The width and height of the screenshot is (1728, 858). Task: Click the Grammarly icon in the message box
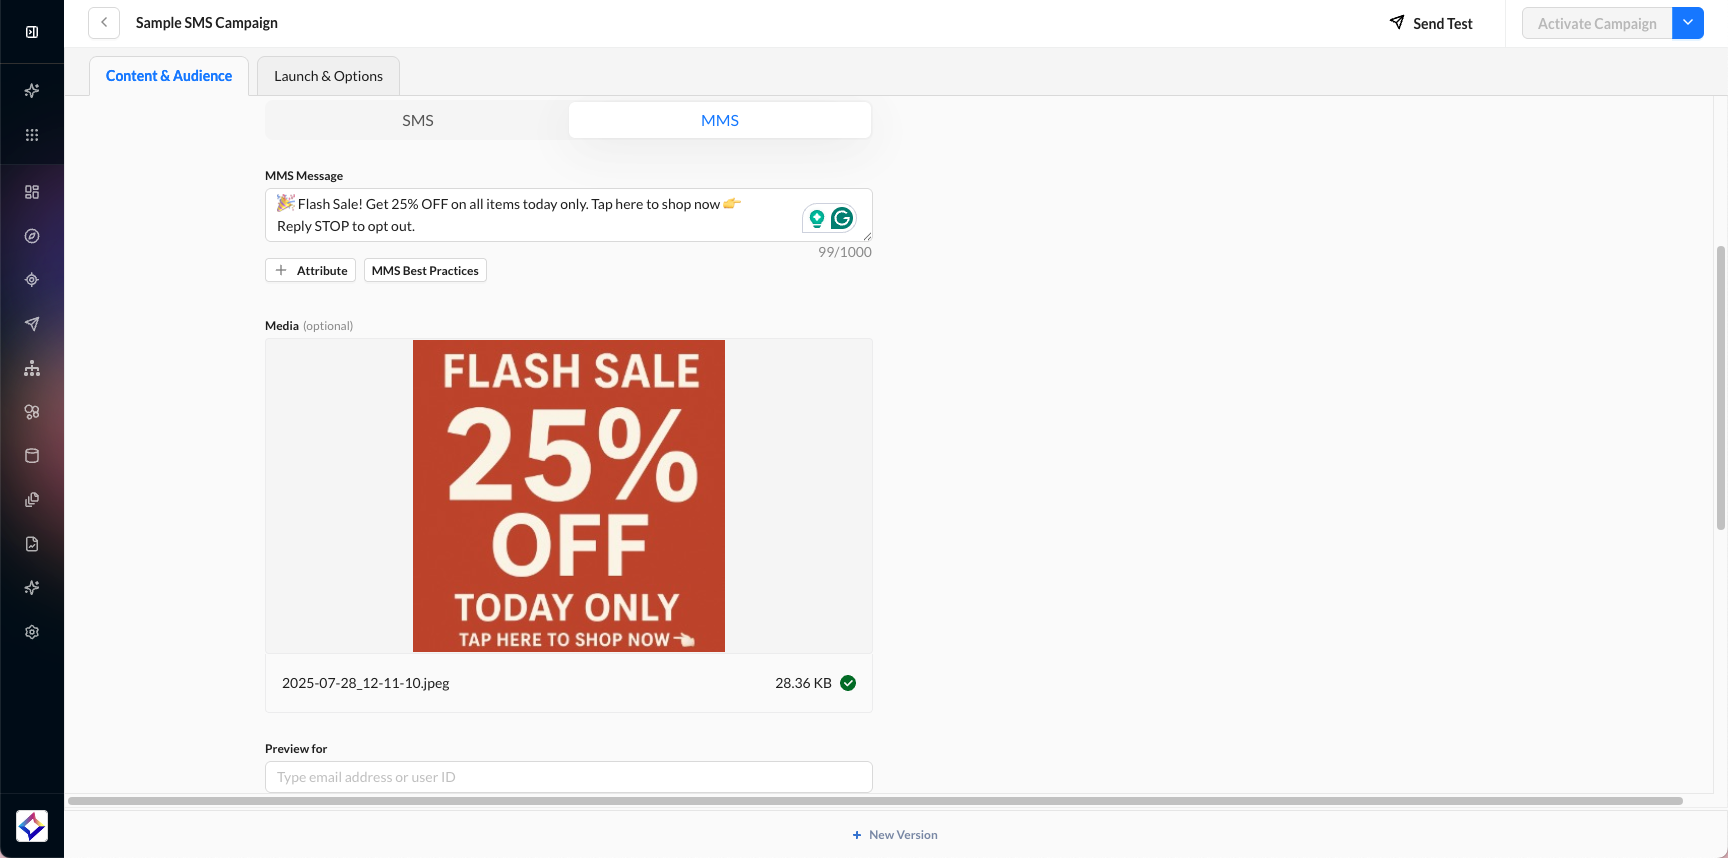tap(842, 218)
